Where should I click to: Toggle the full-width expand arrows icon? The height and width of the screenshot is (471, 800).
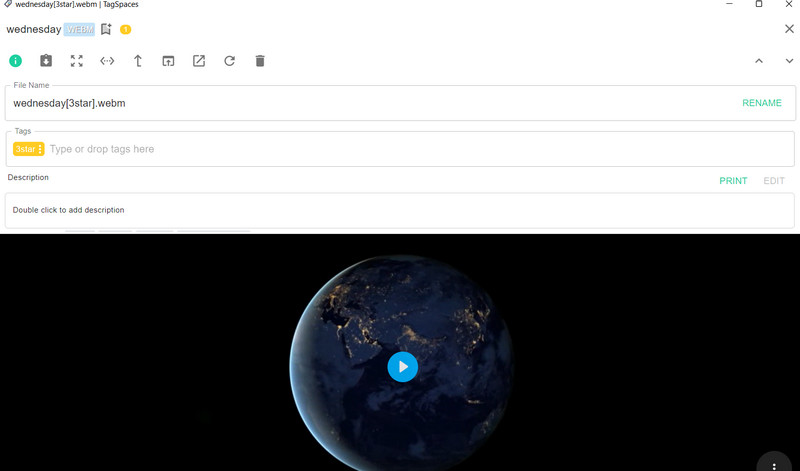click(107, 61)
